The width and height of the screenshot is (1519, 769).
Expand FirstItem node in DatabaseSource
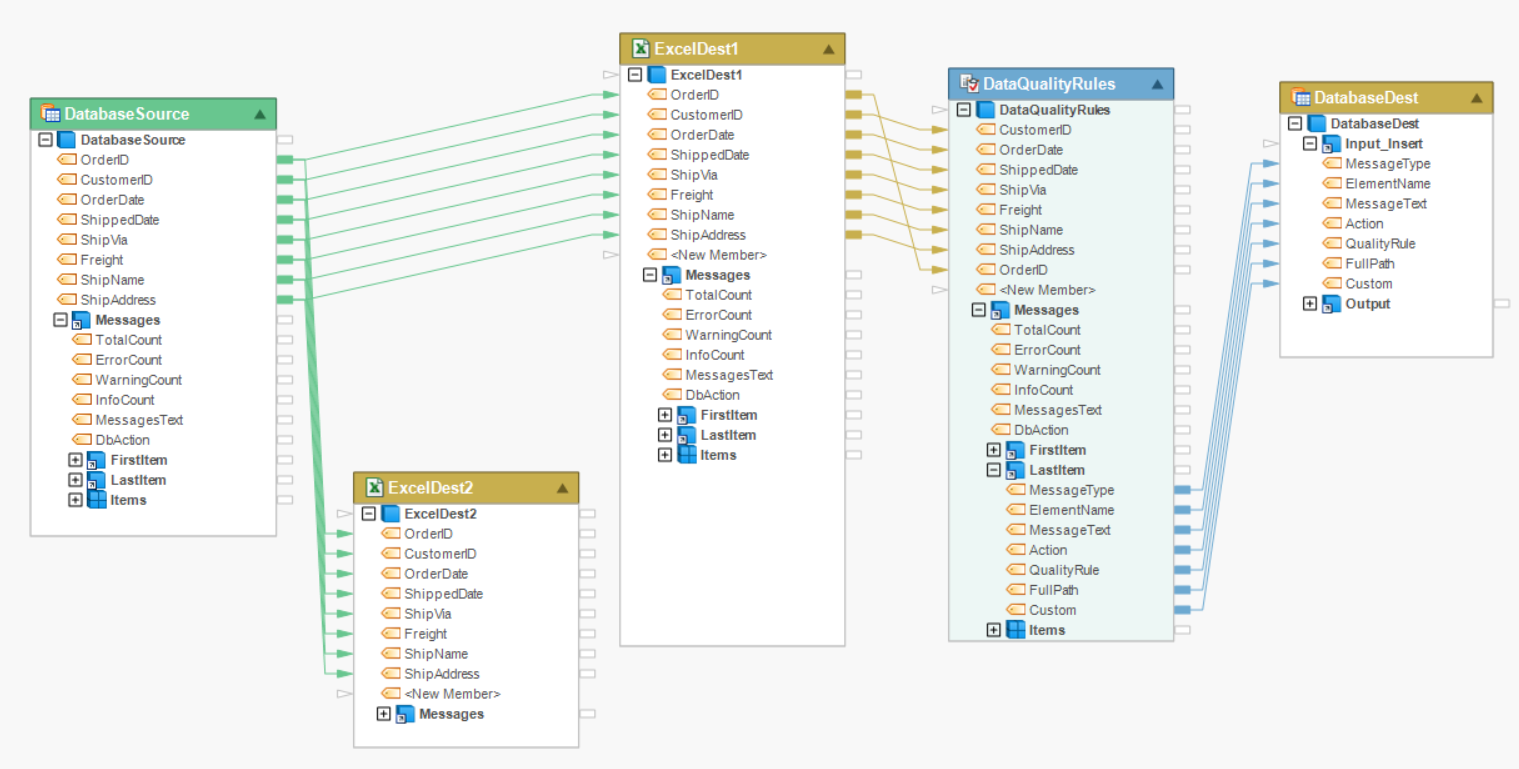point(75,460)
